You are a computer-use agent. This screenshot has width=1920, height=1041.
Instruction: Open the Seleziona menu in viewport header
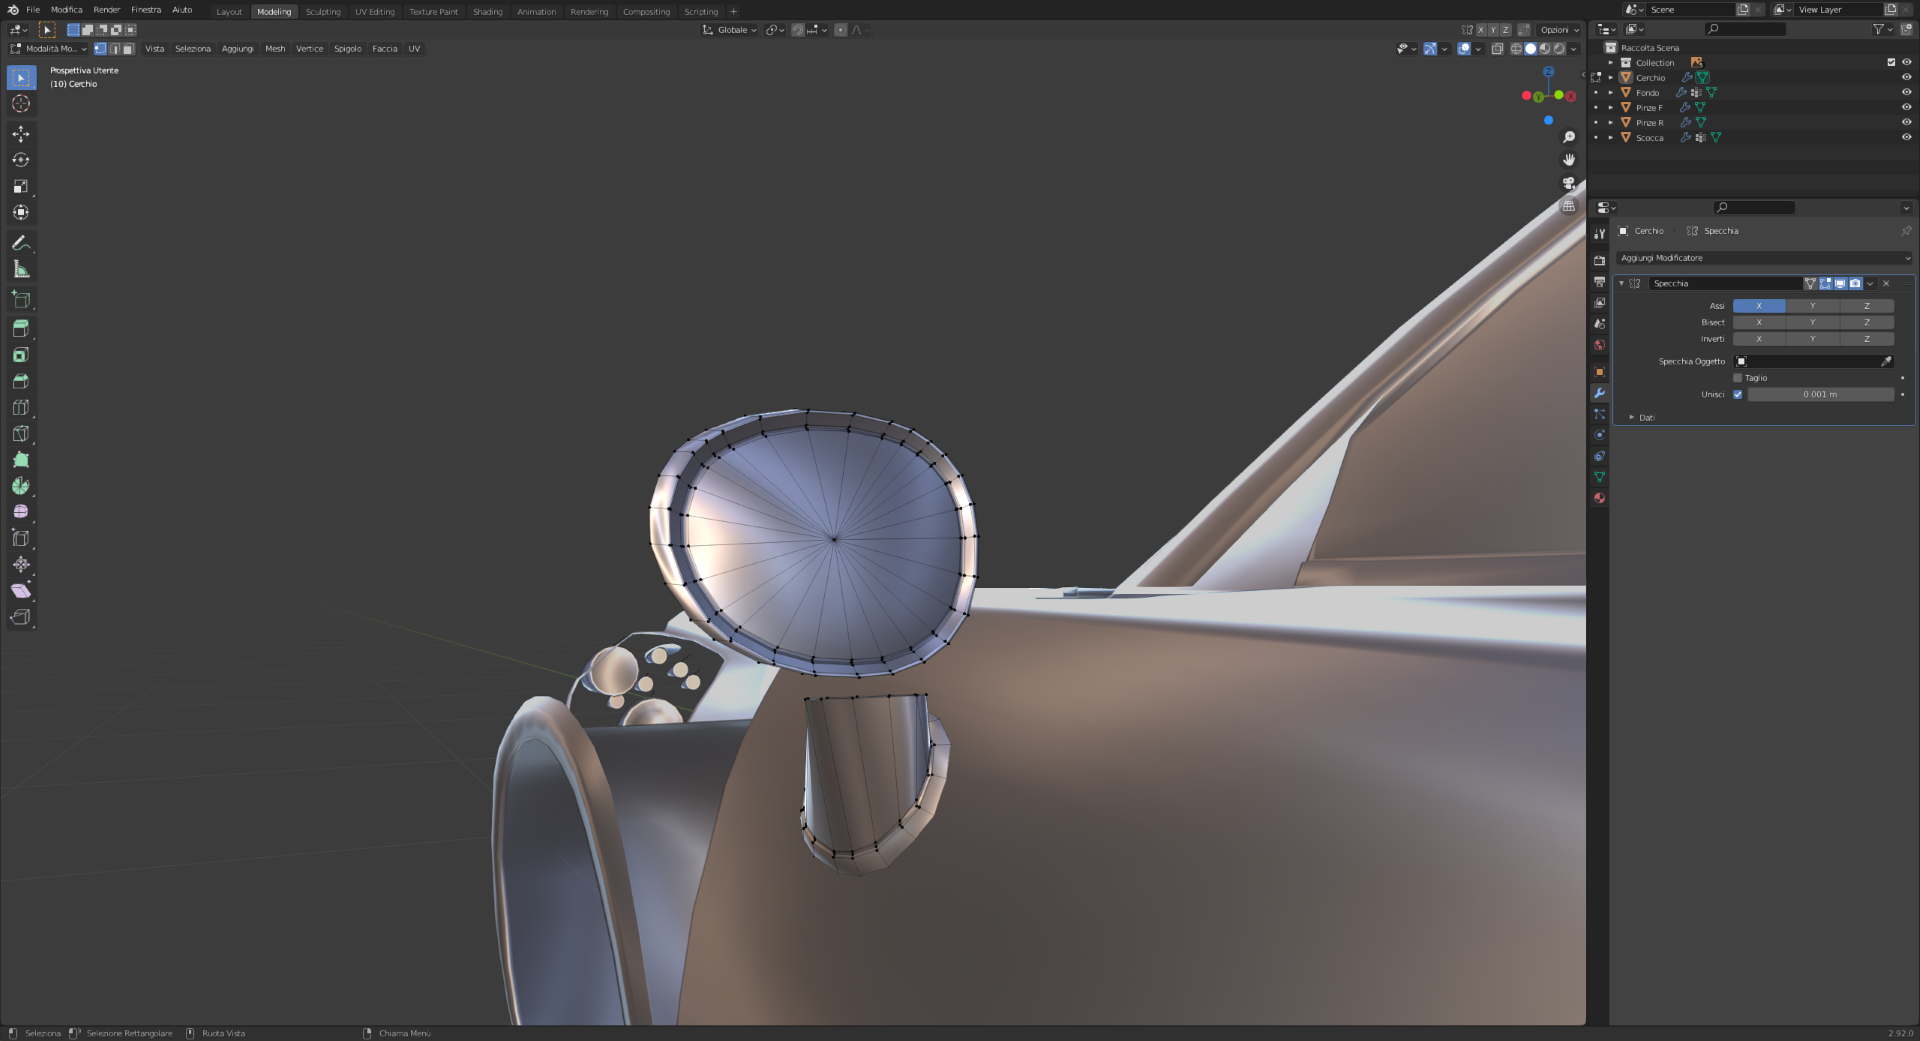point(193,48)
